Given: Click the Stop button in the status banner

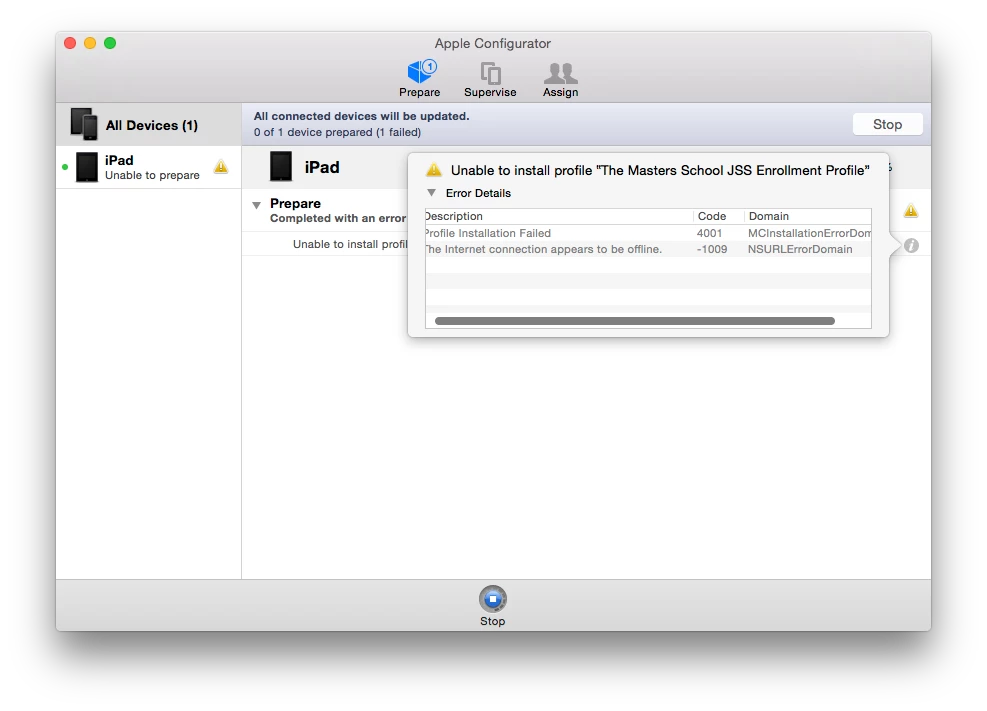Looking at the screenshot, I should [x=887, y=124].
